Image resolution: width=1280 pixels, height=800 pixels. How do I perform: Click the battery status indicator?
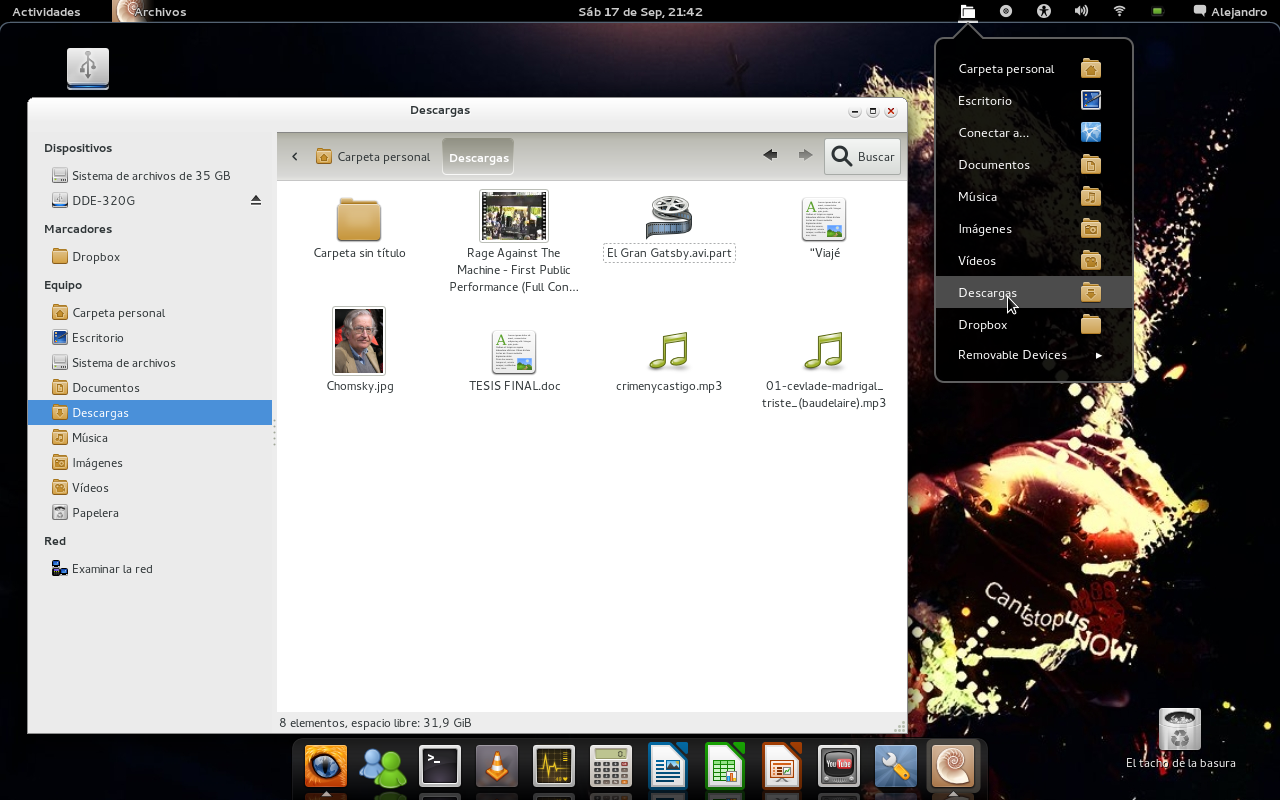point(1157,12)
